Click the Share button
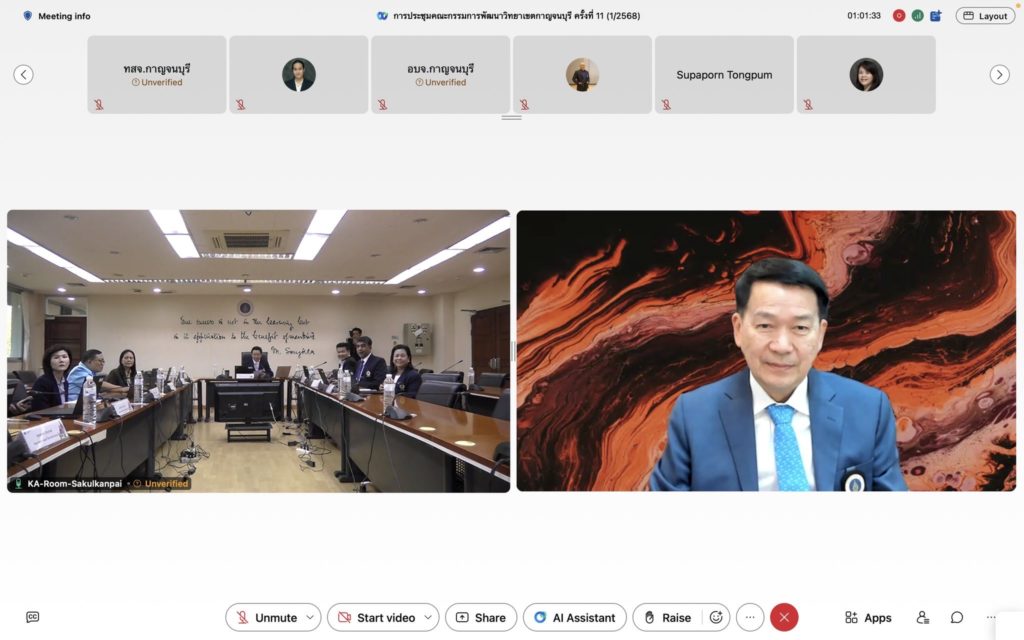Screen dimensions: 1024x640 click(481, 617)
